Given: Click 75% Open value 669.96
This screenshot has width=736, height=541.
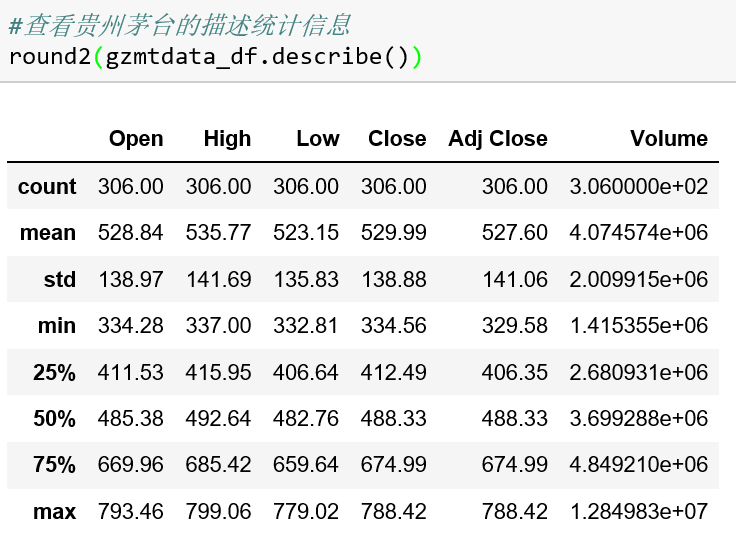Looking at the screenshot, I should pyautogui.click(x=130, y=464).
